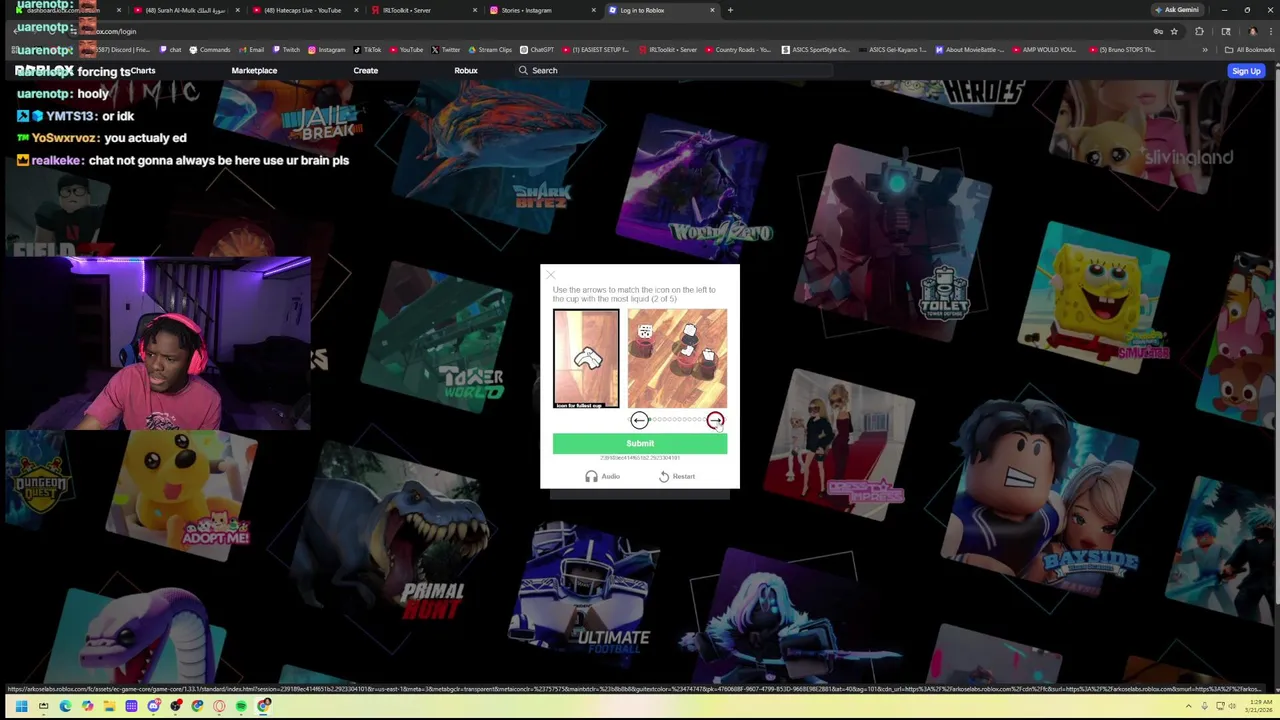This screenshot has height=720, width=1280.
Task: Switch to the IRLToolkit Server tab
Action: click(424, 10)
